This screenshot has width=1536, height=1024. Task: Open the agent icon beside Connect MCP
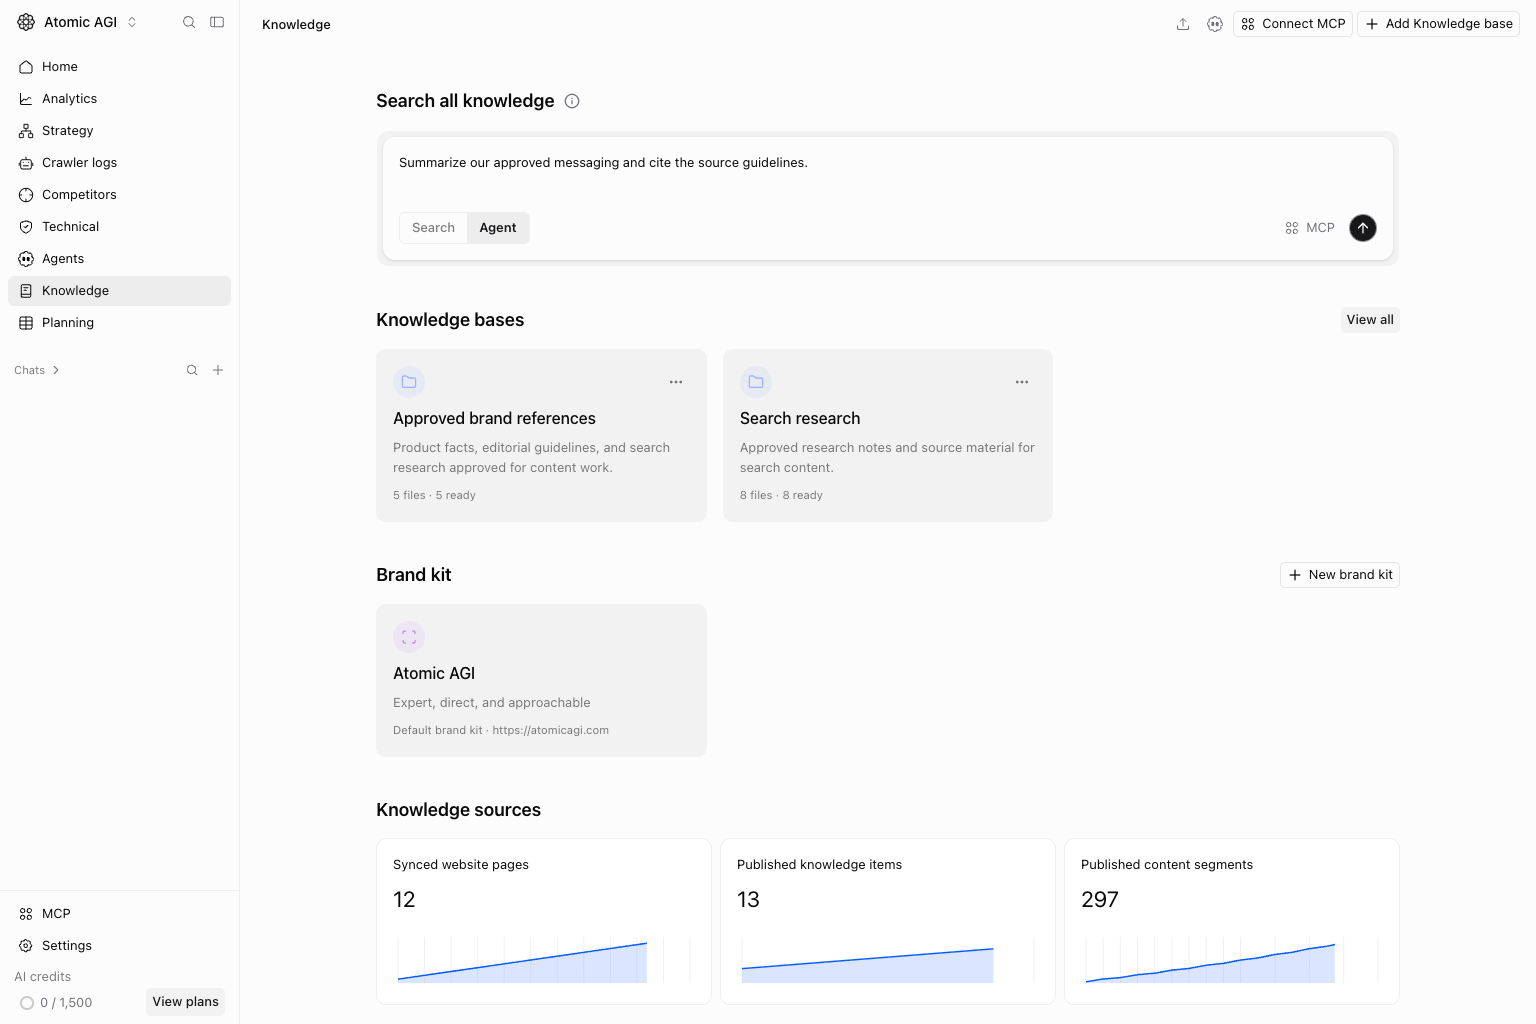pos(1215,24)
